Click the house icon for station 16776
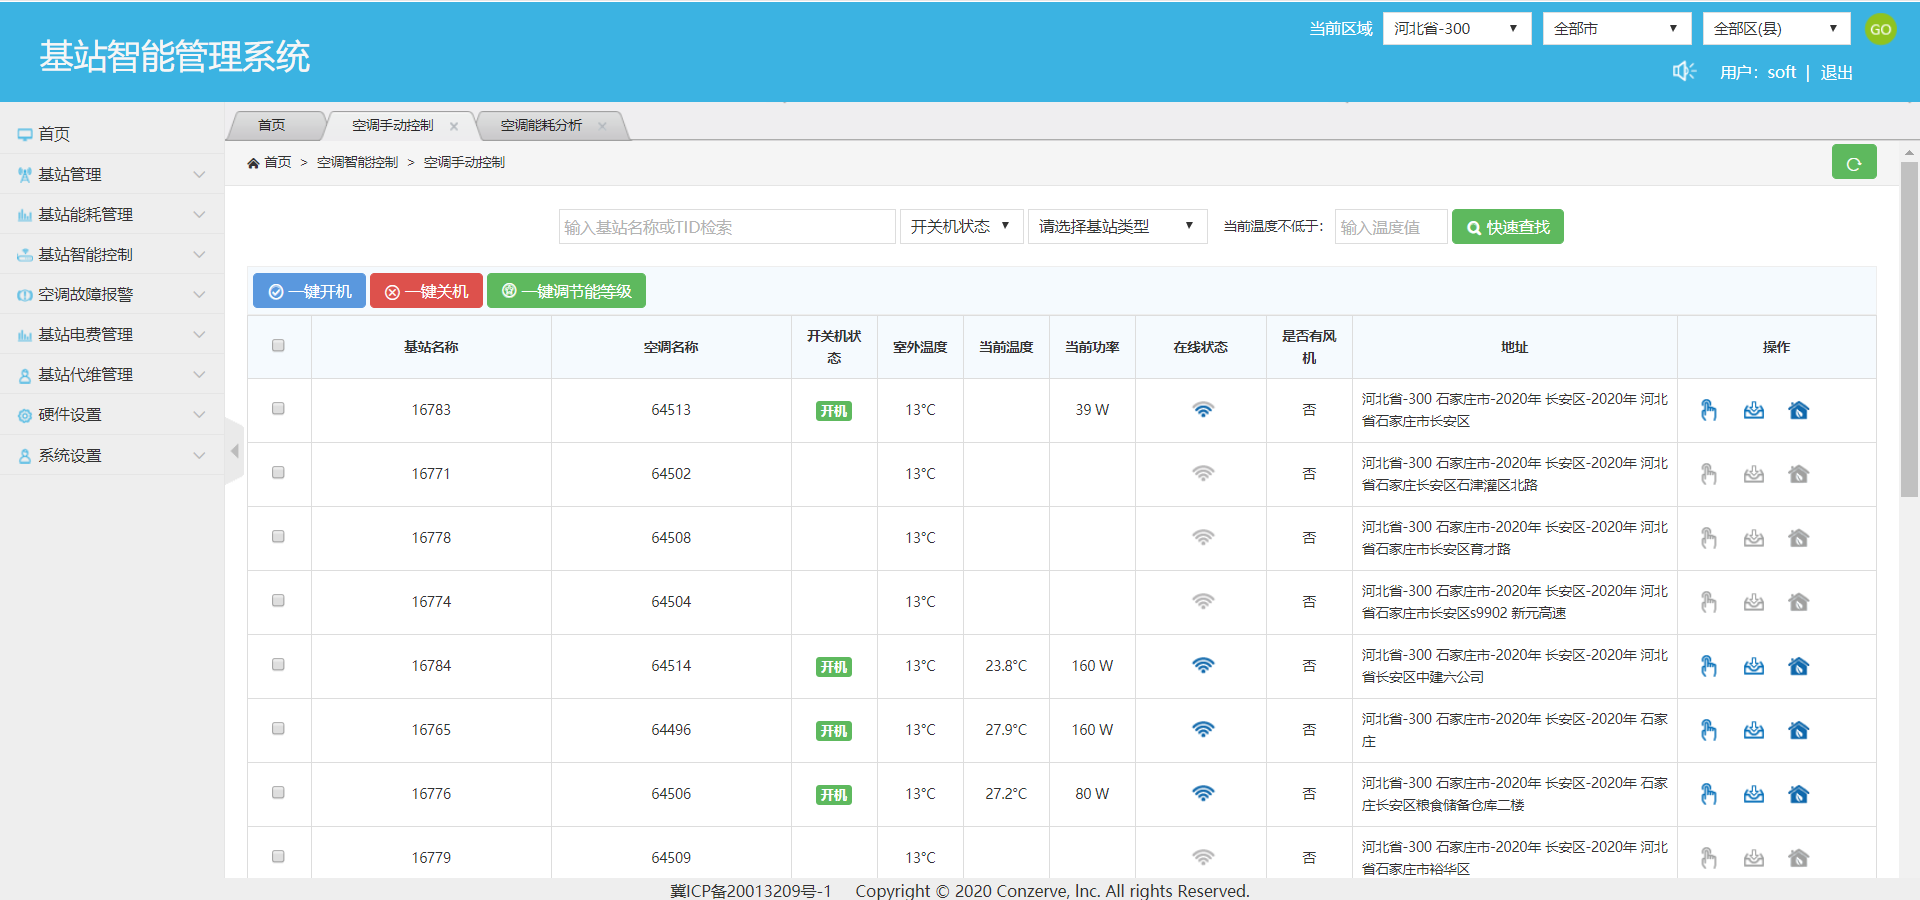 [1798, 794]
